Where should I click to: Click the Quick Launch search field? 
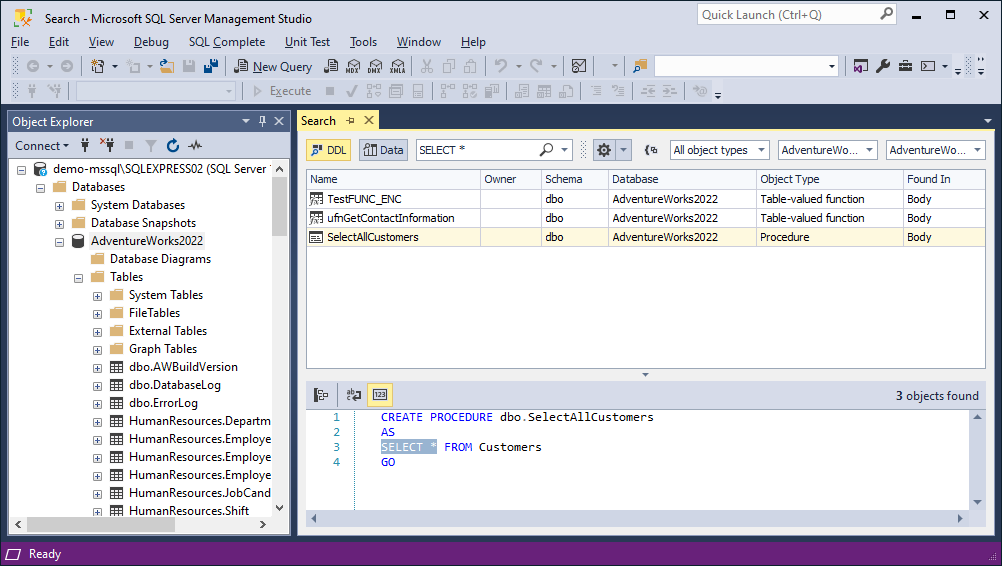[796, 15]
